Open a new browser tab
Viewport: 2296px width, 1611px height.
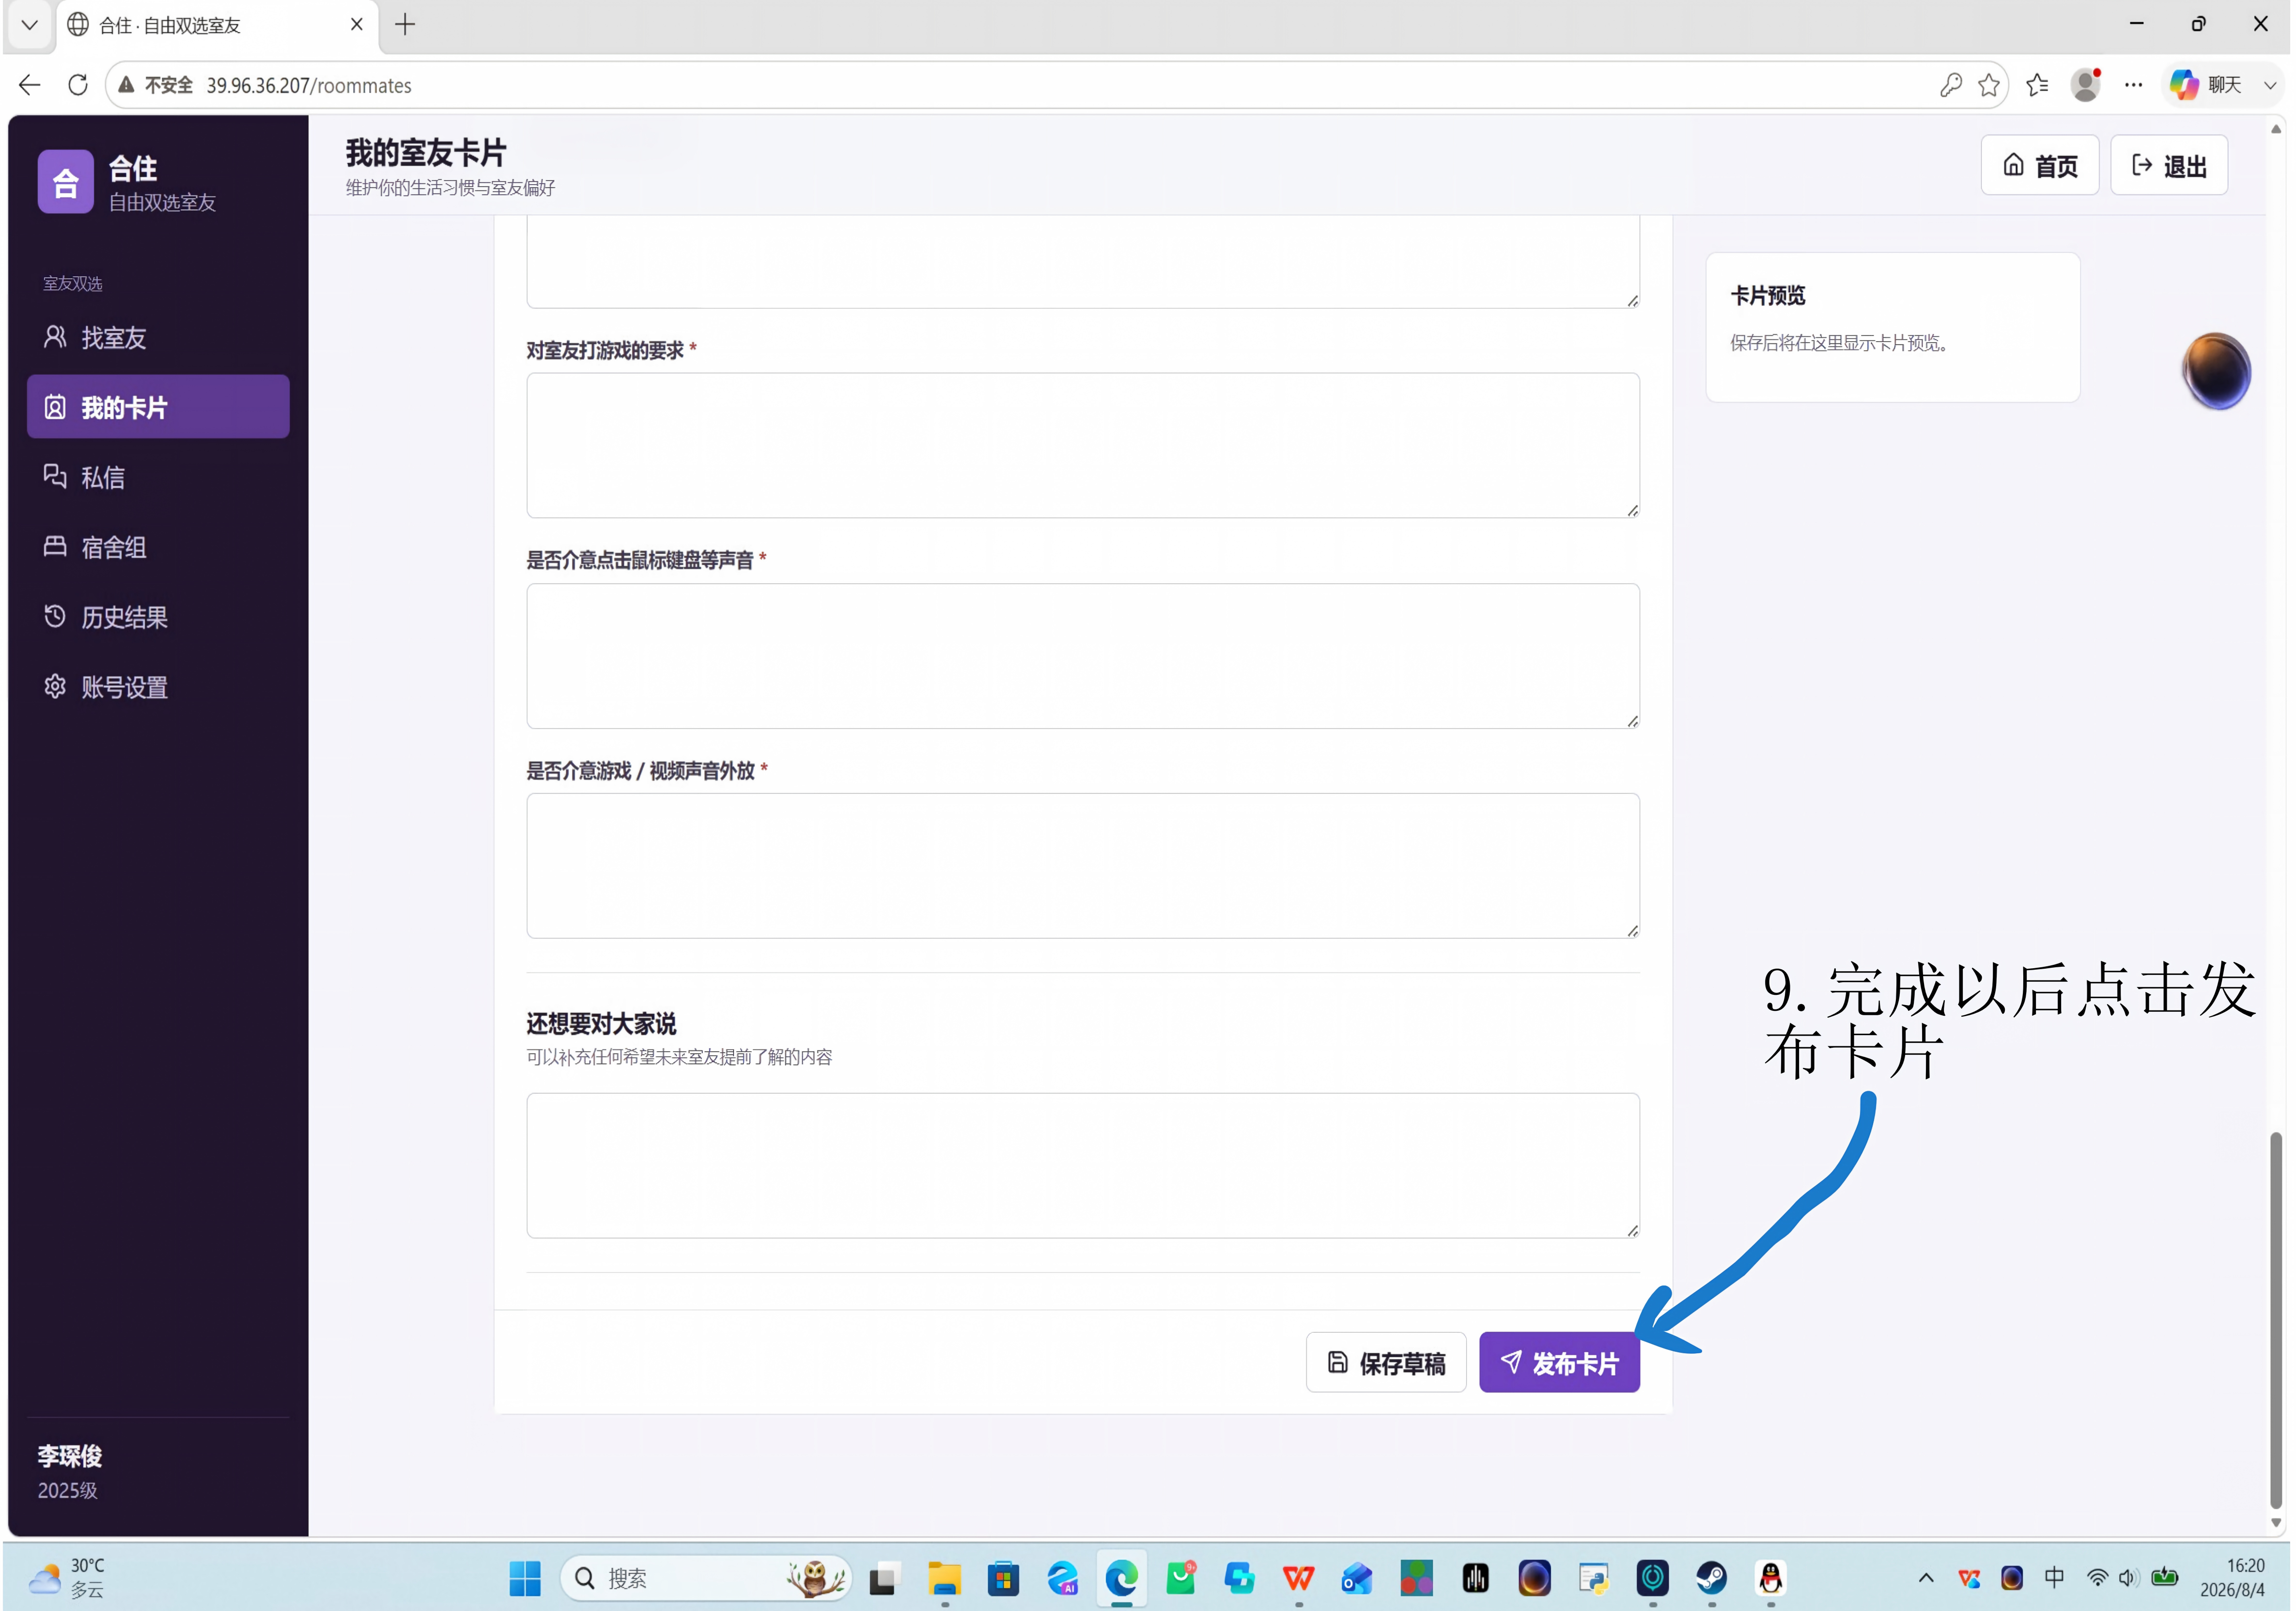[x=405, y=25]
